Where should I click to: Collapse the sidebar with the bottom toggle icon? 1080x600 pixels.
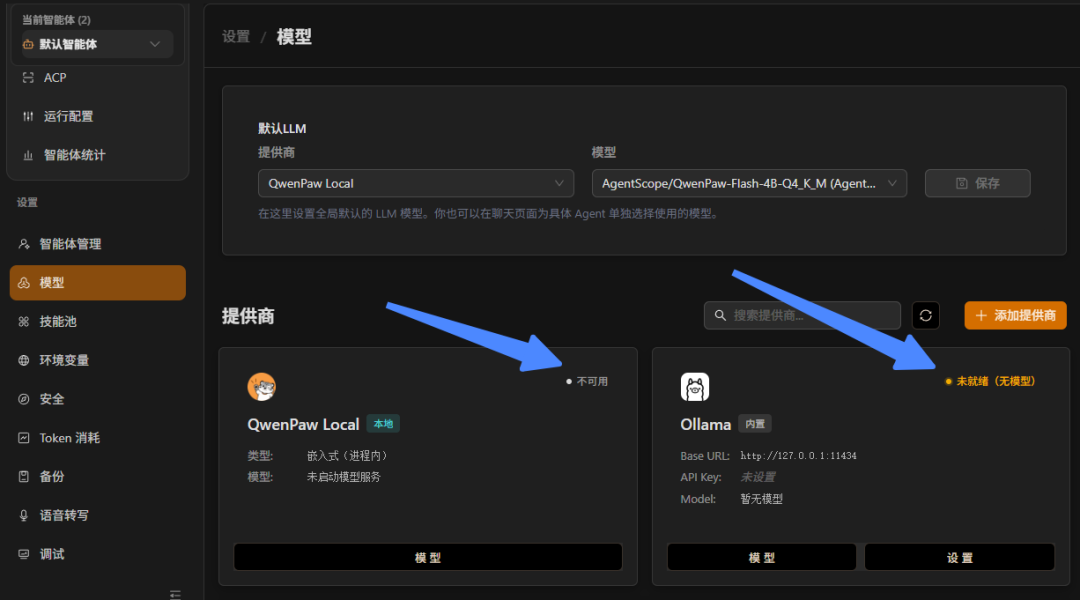[x=175, y=594]
